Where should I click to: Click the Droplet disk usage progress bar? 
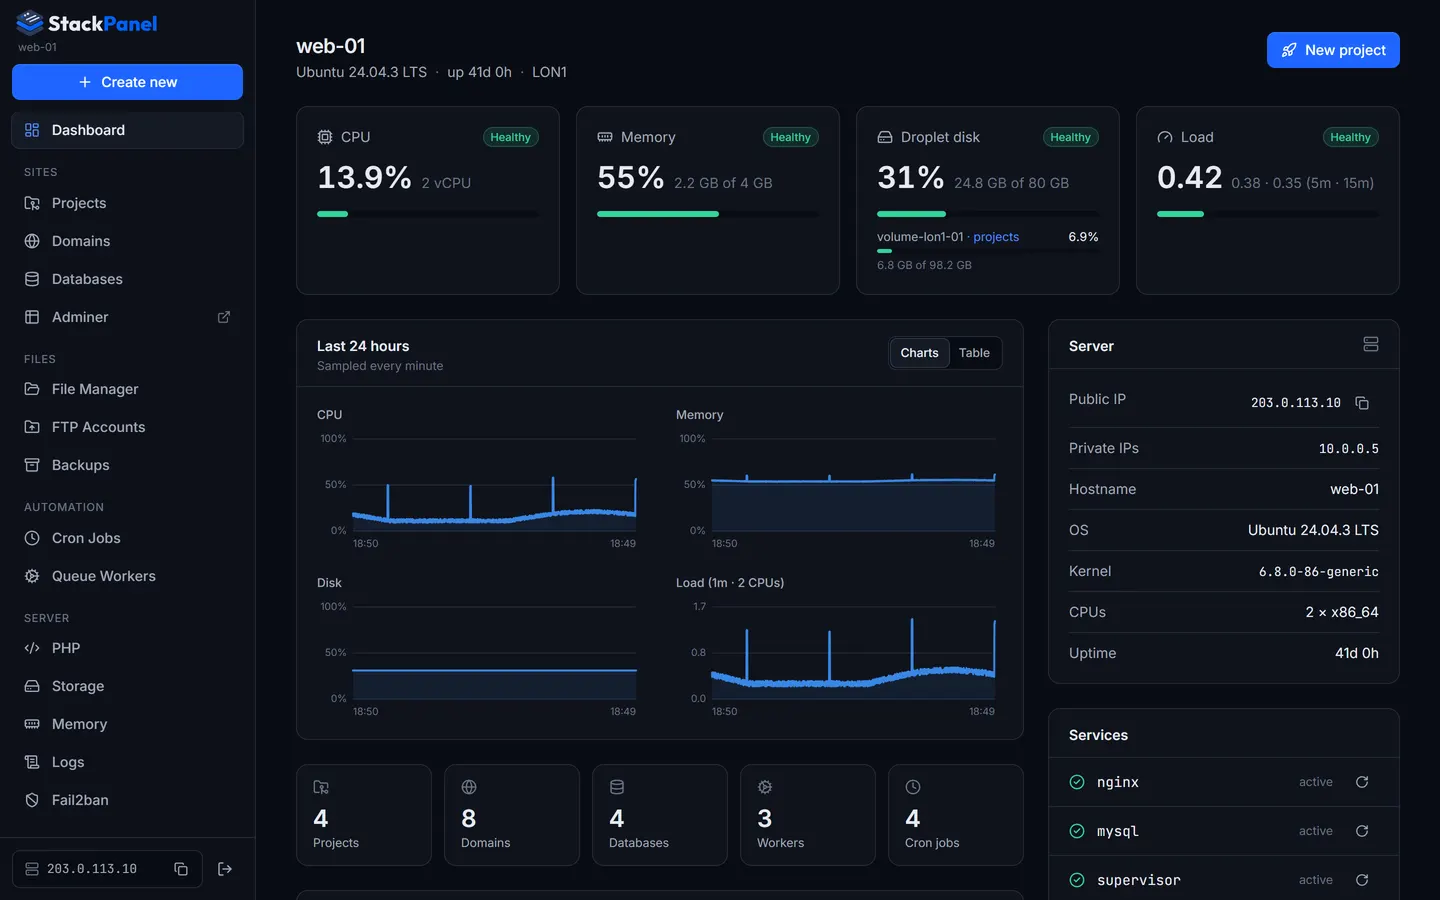click(x=988, y=214)
